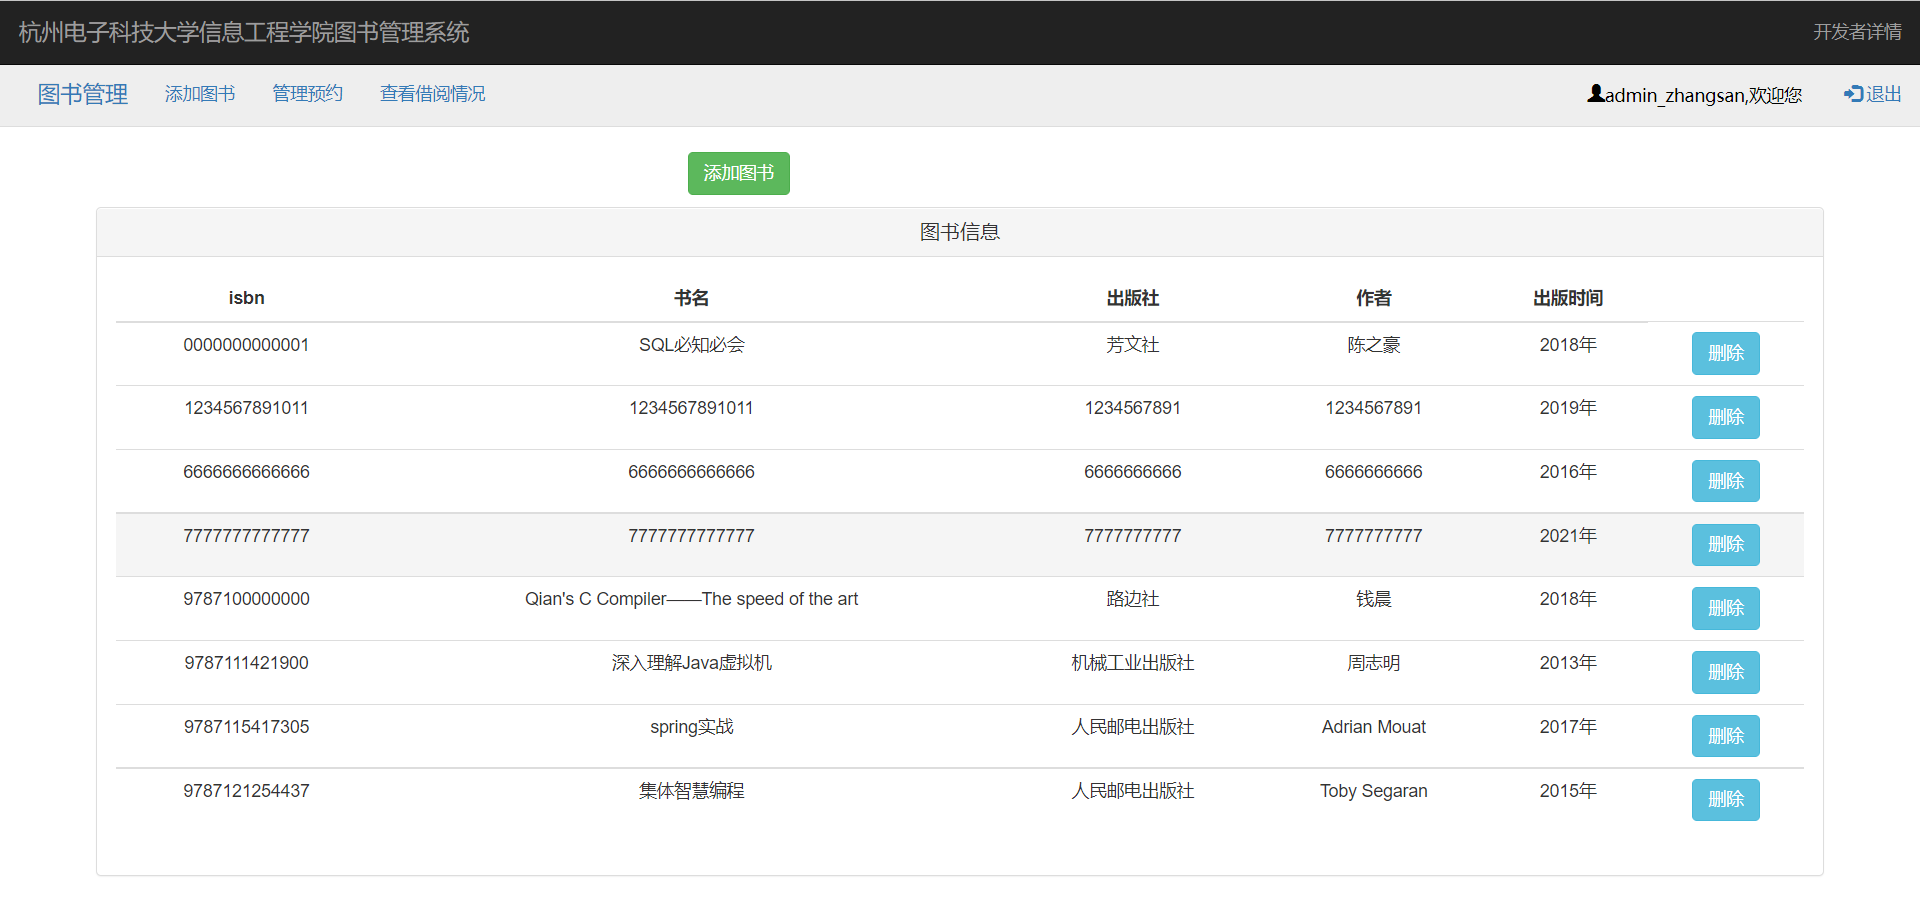This screenshot has height=902, width=1920.
Task: Click the title Qian's C Compiler——The speed of the art
Action: click(x=692, y=599)
